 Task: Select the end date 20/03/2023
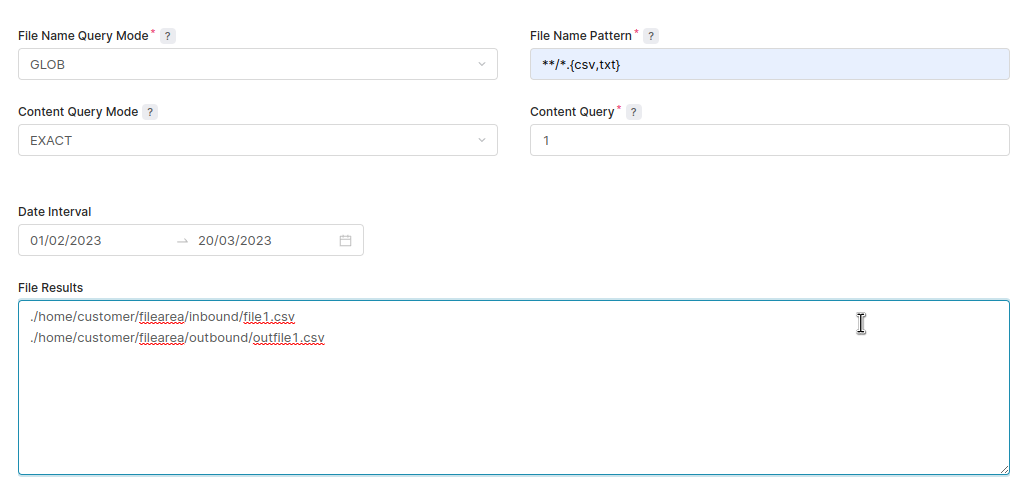[x=235, y=240]
